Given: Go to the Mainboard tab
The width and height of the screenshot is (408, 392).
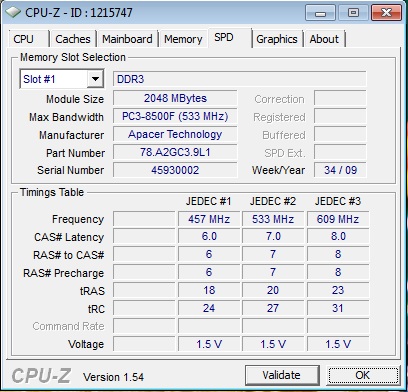Looking at the screenshot, I should 127,39.
